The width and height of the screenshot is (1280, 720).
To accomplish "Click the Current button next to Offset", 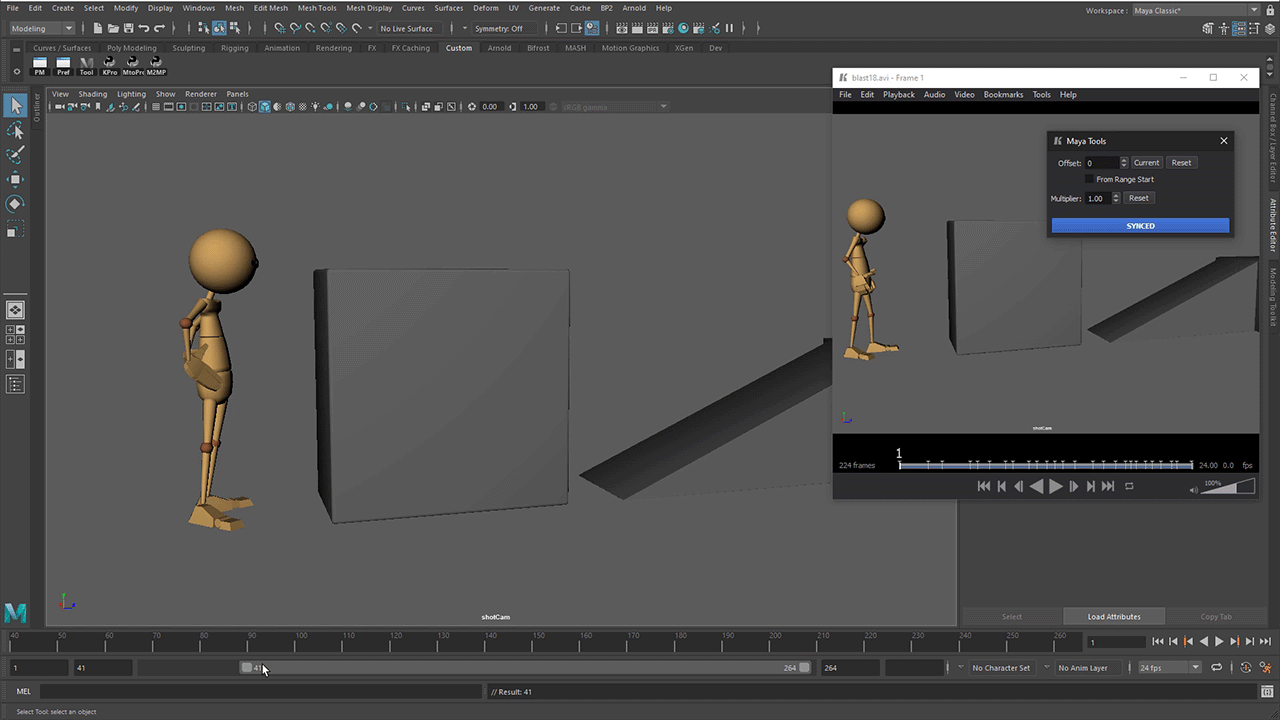I will [1146, 163].
